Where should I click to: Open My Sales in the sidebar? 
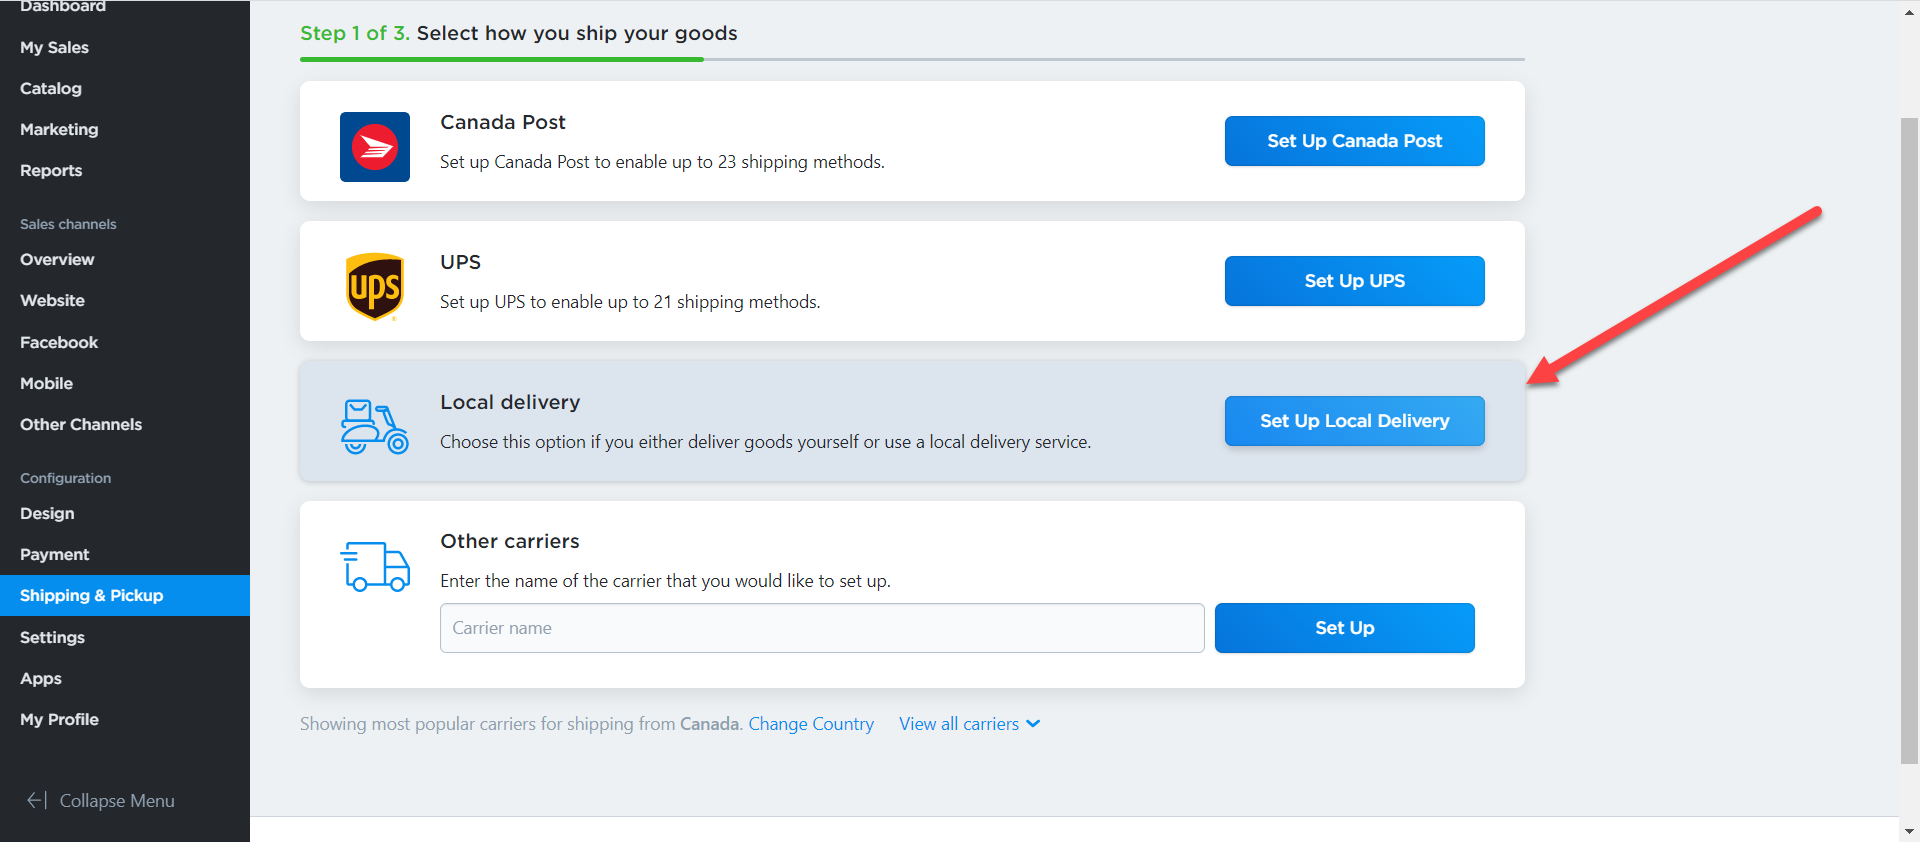(x=55, y=47)
